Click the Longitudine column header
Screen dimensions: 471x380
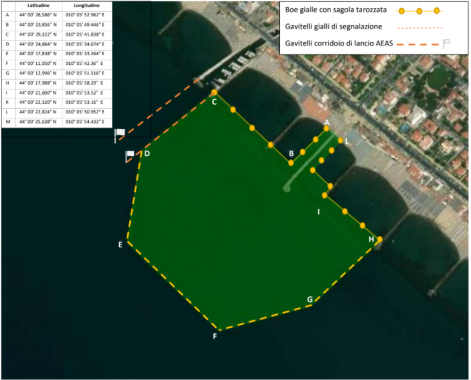pyautogui.click(x=86, y=5)
